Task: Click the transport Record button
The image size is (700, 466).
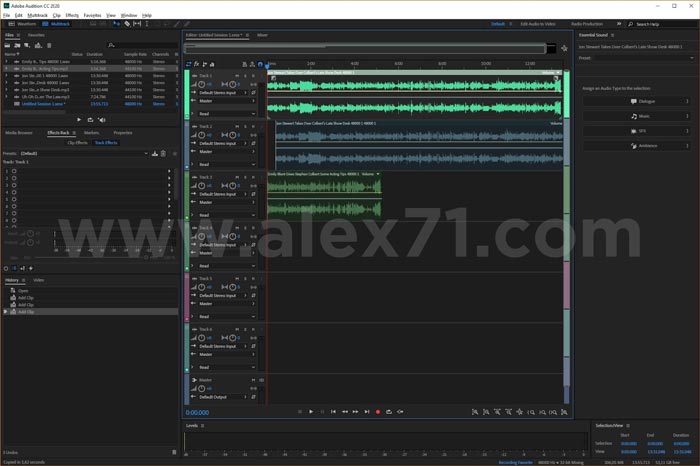Action: point(378,412)
